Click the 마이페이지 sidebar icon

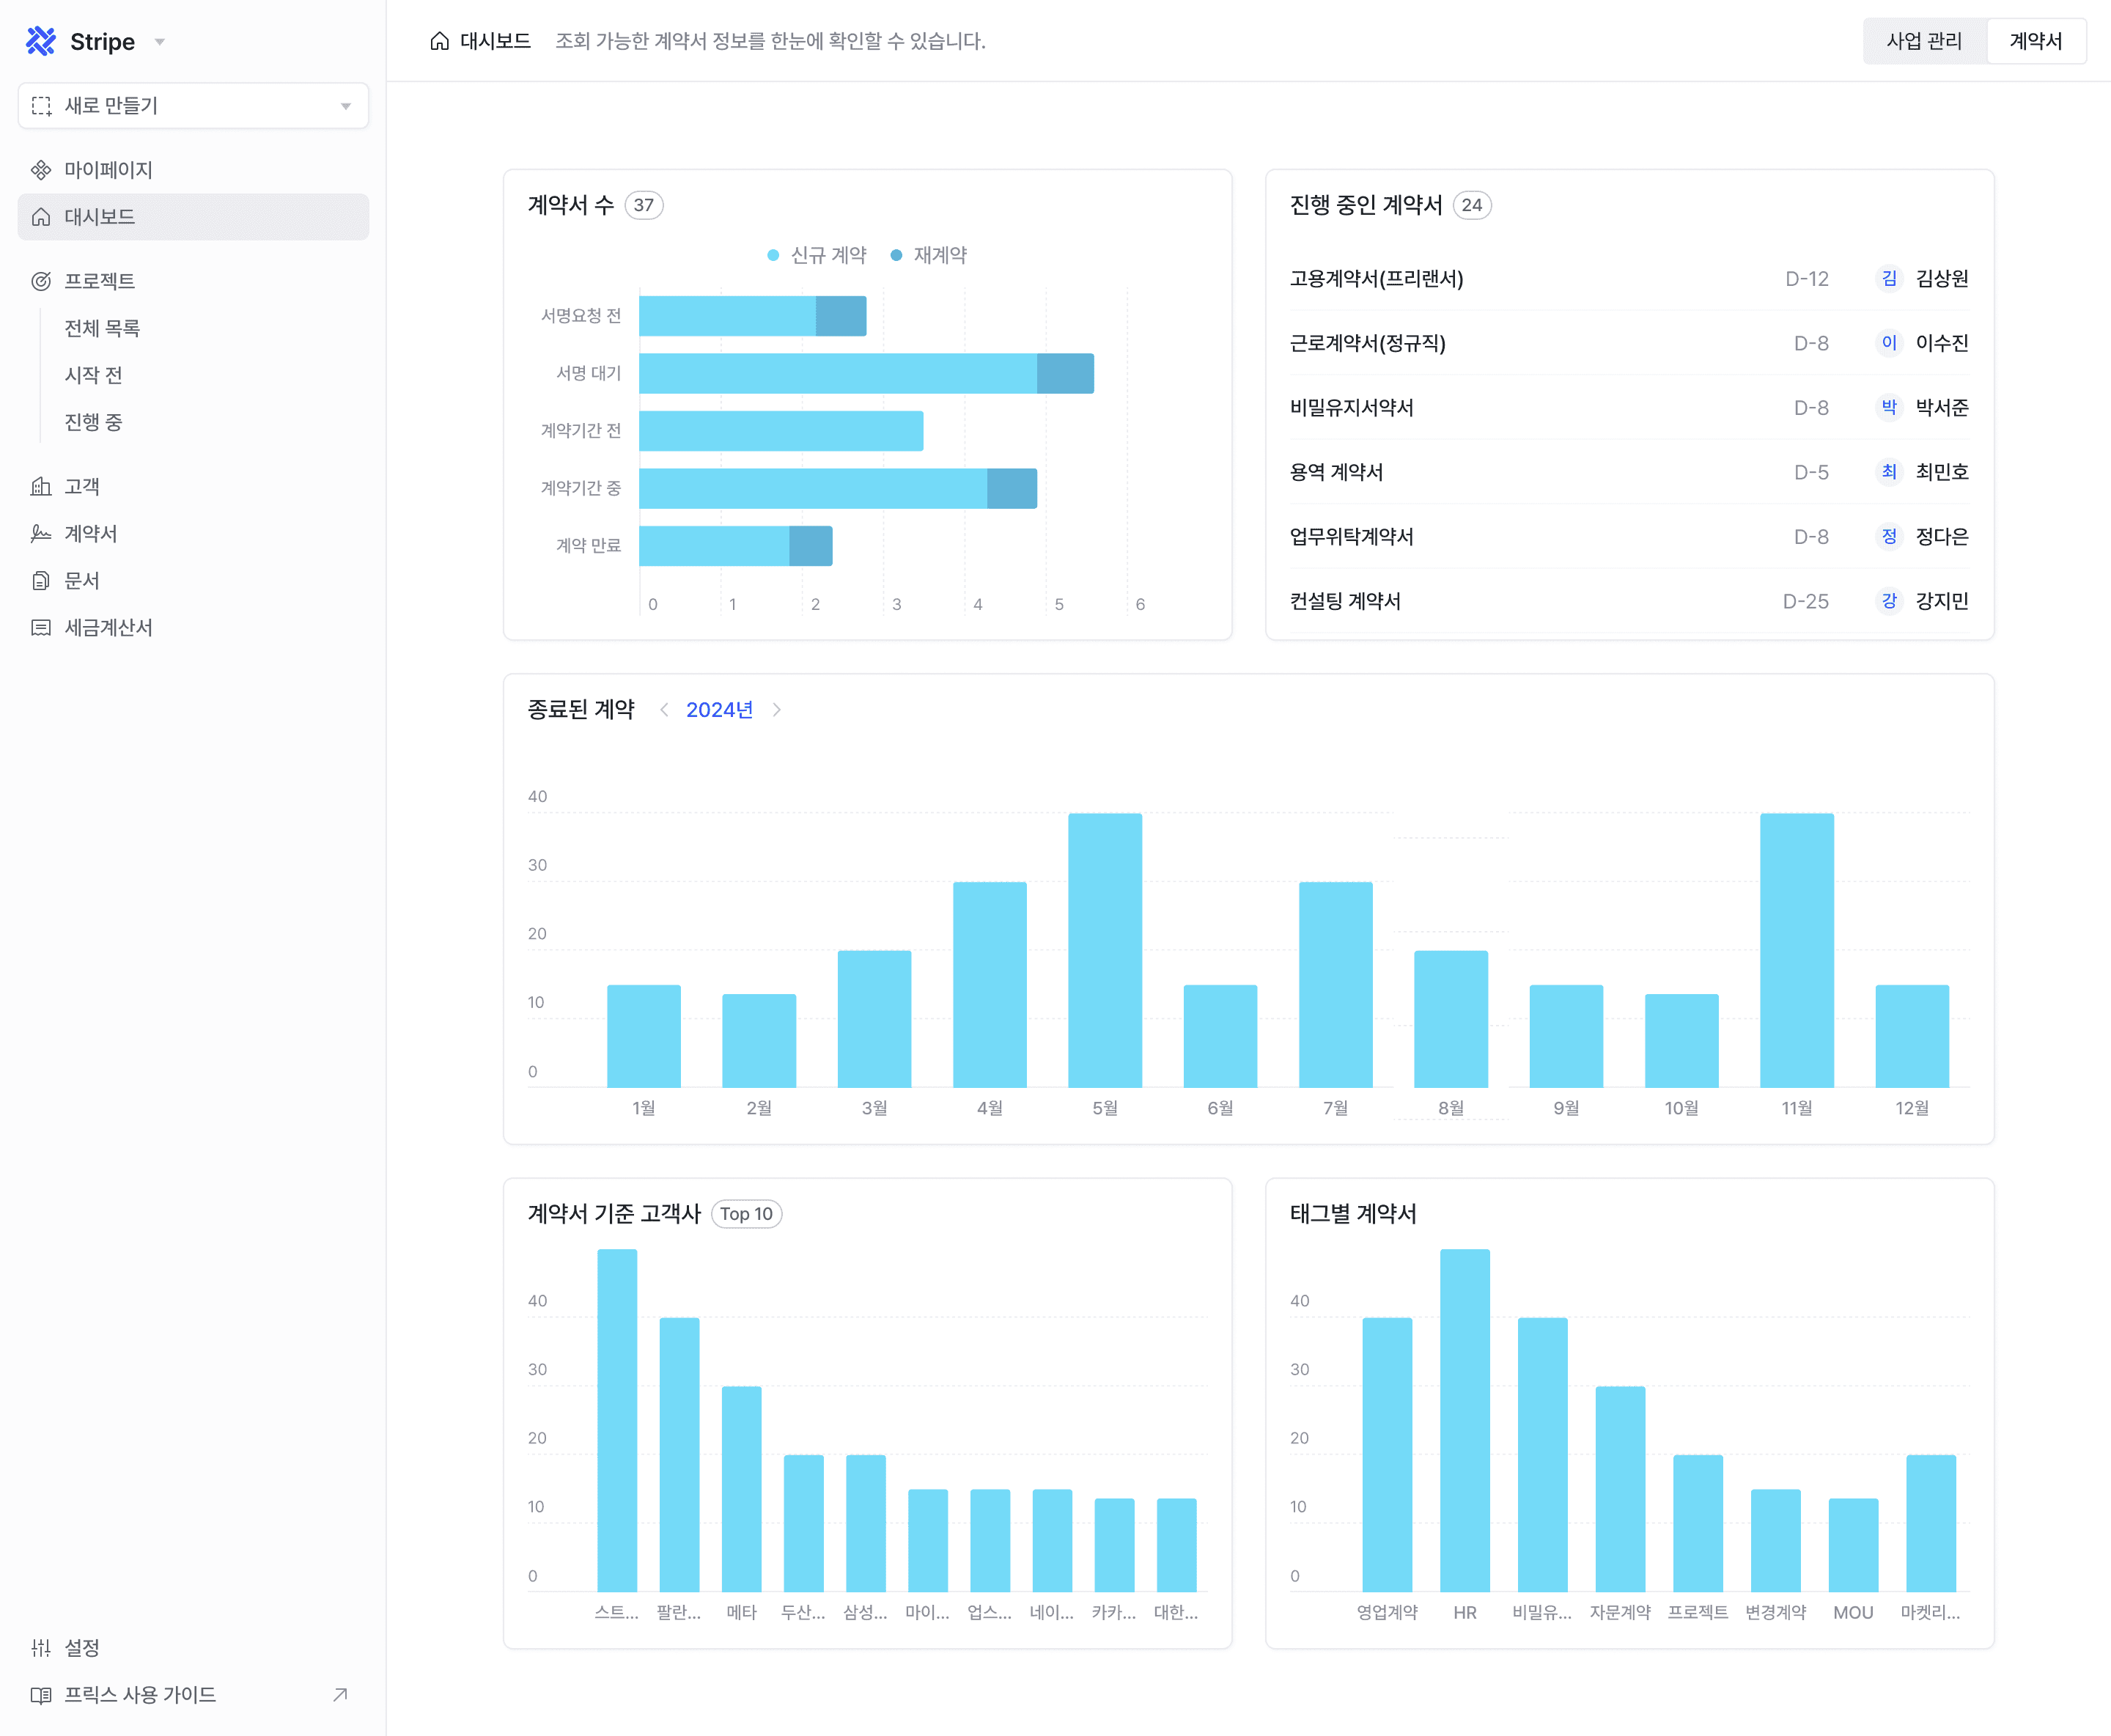point(41,170)
